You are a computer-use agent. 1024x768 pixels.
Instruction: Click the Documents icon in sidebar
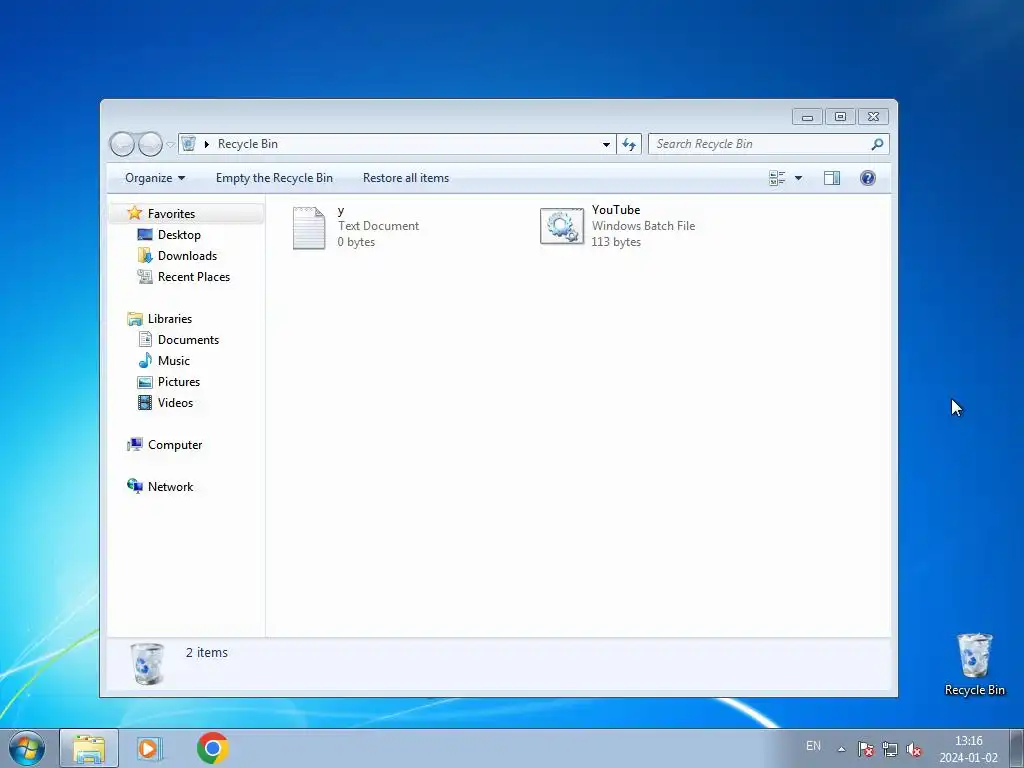[145, 340]
